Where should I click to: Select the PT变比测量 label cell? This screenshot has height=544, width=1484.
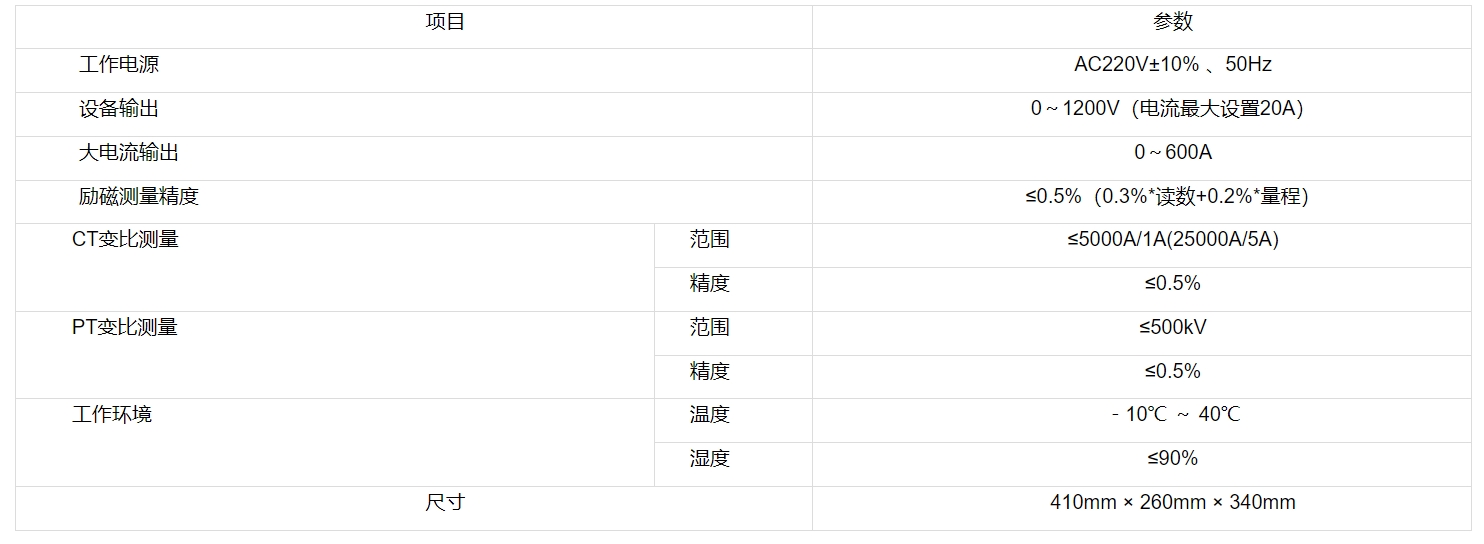click(125, 328)
